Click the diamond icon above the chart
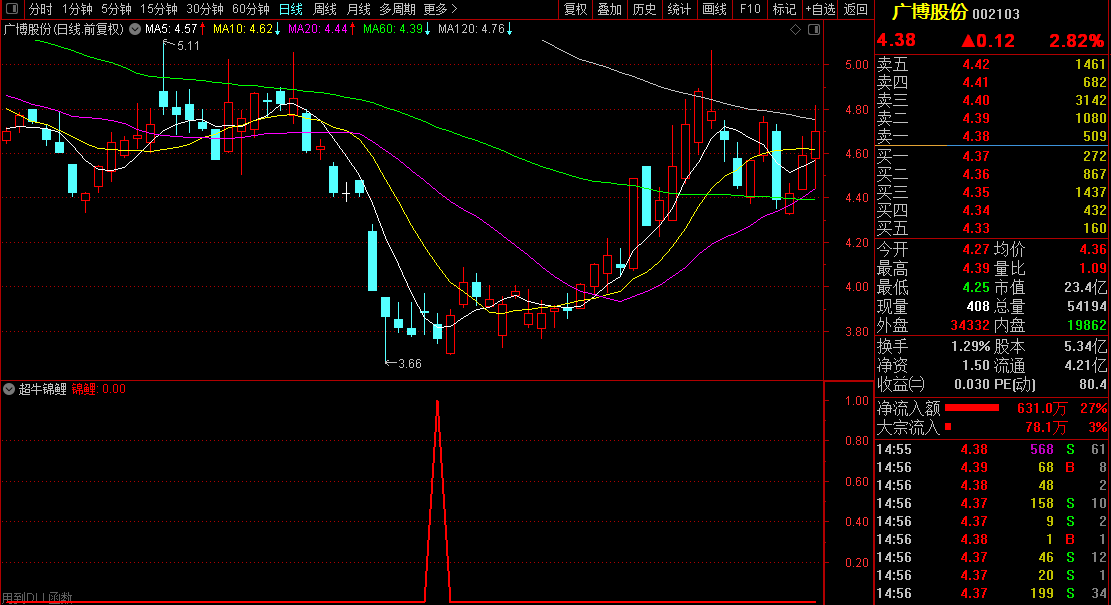Image resolution: width=1111 pixels, height=605 pixels. [795, 29]
